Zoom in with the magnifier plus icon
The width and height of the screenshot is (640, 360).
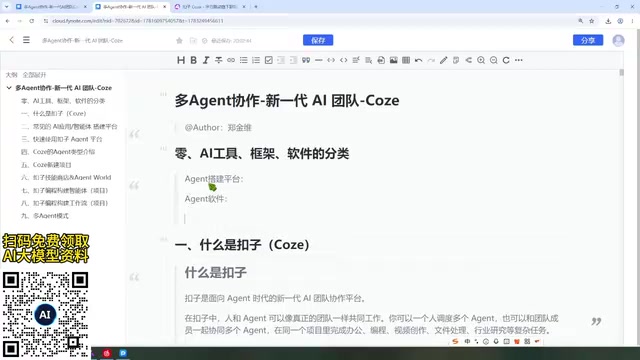pos(481,60)
